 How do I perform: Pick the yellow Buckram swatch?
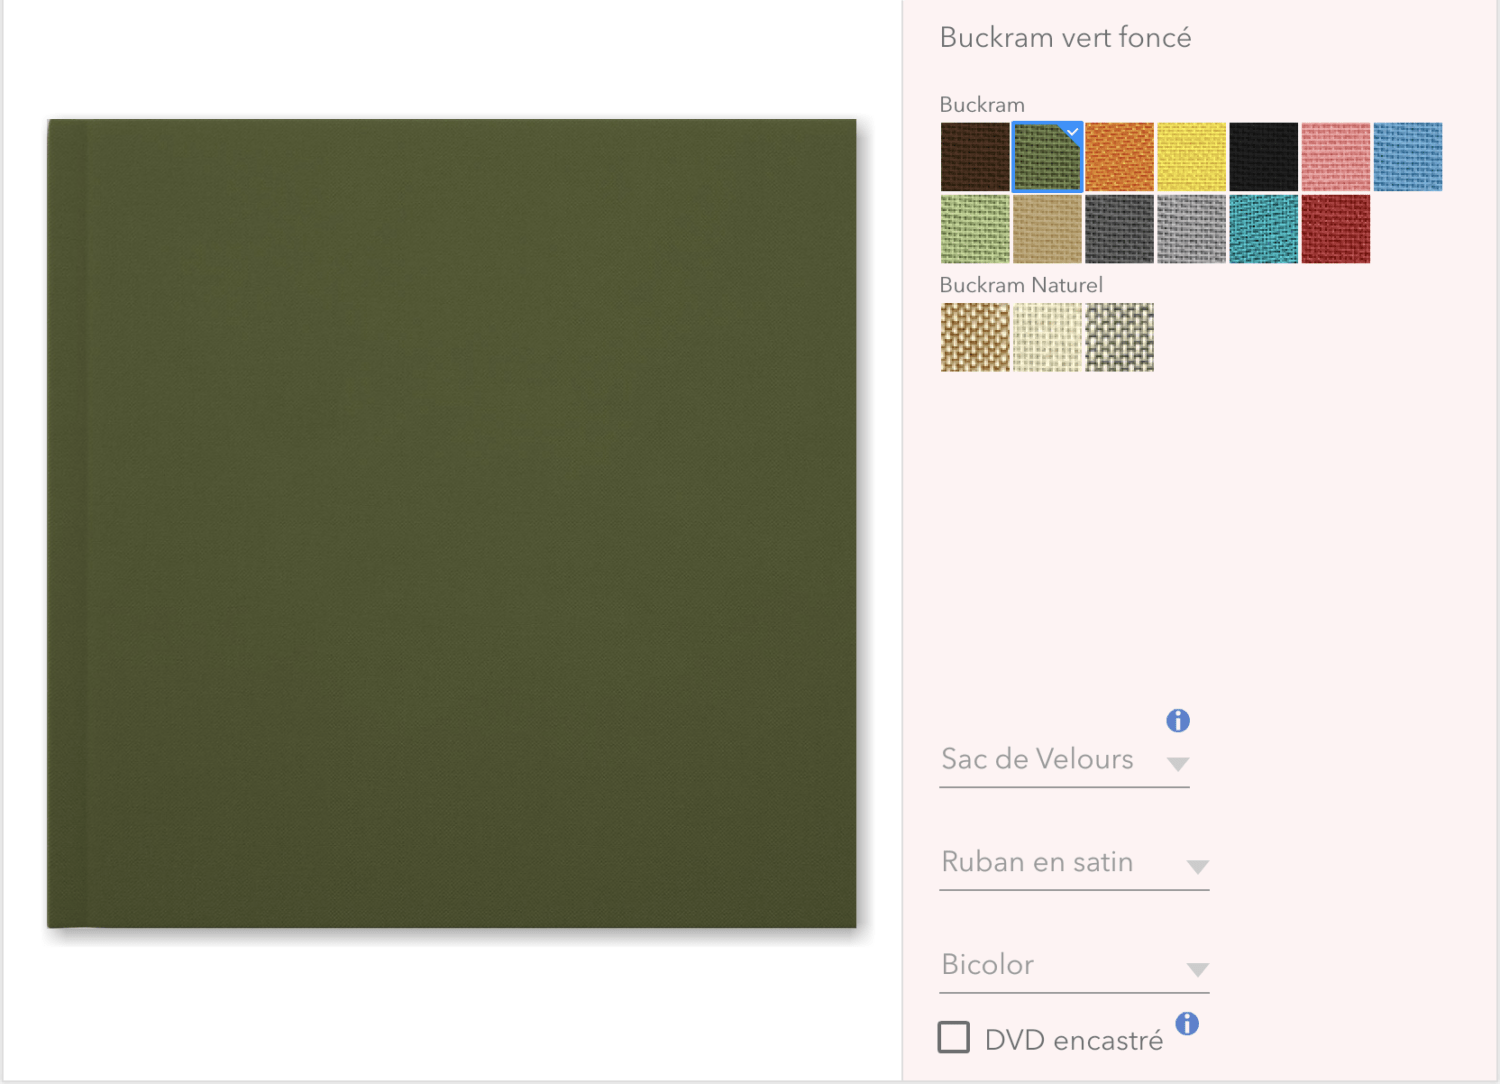click(x=1191, y=157)
